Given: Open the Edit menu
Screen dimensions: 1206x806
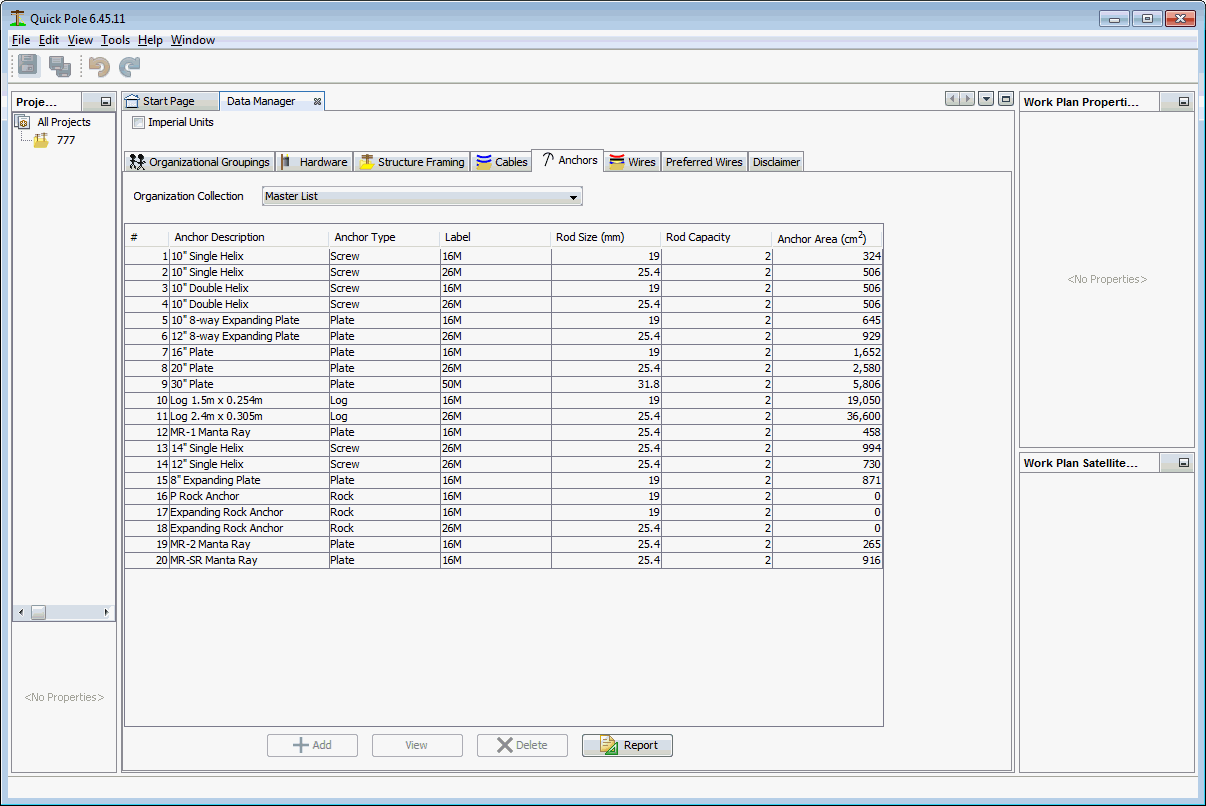Looking at the screenshot, I should tap(49, 40).
